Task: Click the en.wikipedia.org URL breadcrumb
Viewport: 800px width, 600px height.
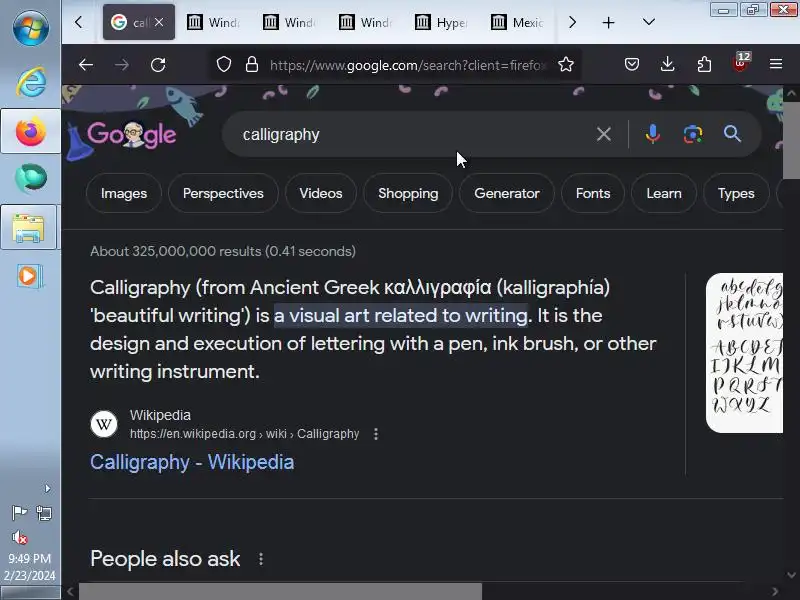Action: coord(244,434)
